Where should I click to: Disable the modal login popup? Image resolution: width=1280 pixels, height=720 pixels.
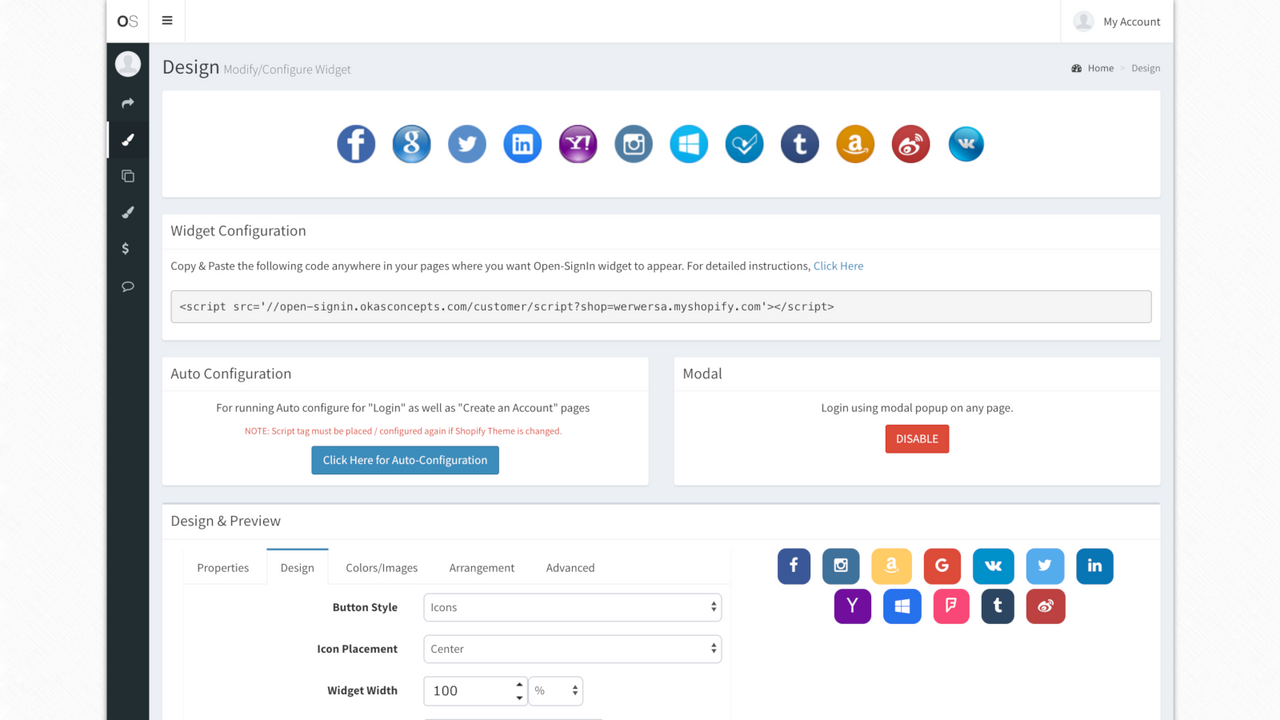pos(916,438)
